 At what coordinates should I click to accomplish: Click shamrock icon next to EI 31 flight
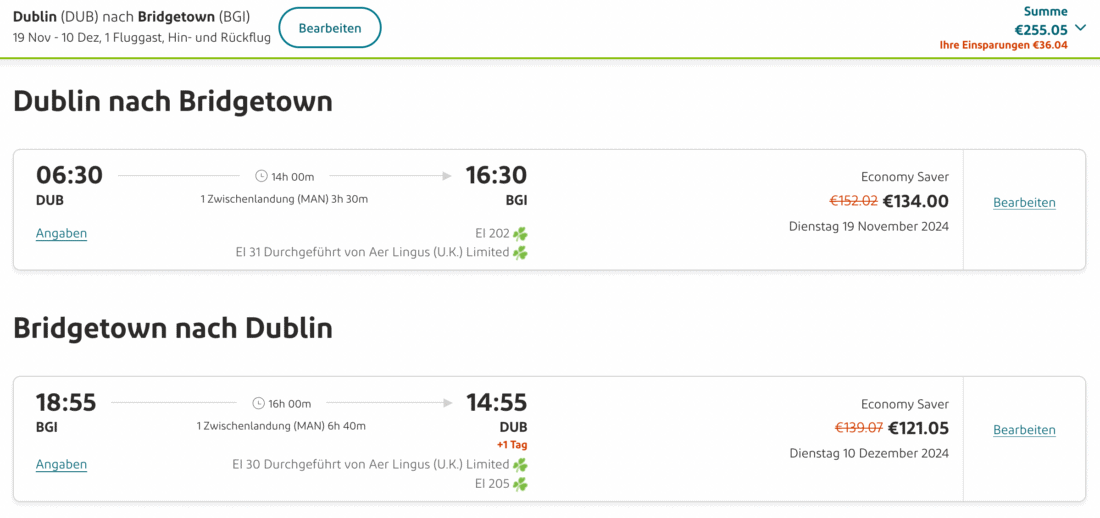coord(520,253)
